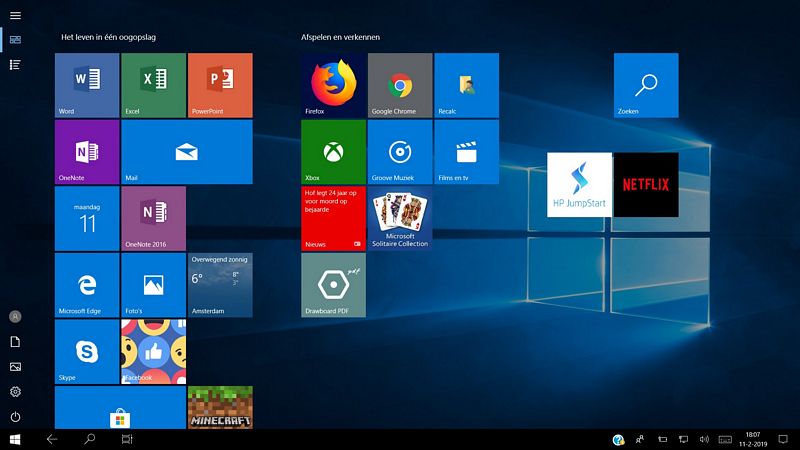The height and width of the screenshot is (450, 800).
Task: Click the Windows Start button
Action: [15, 439]
